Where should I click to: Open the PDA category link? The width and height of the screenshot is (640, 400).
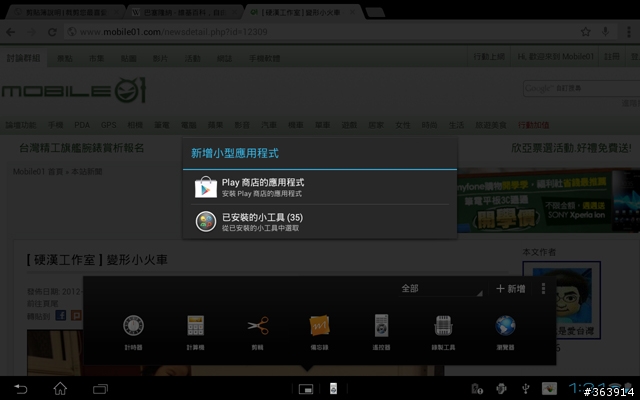[82, 125]
